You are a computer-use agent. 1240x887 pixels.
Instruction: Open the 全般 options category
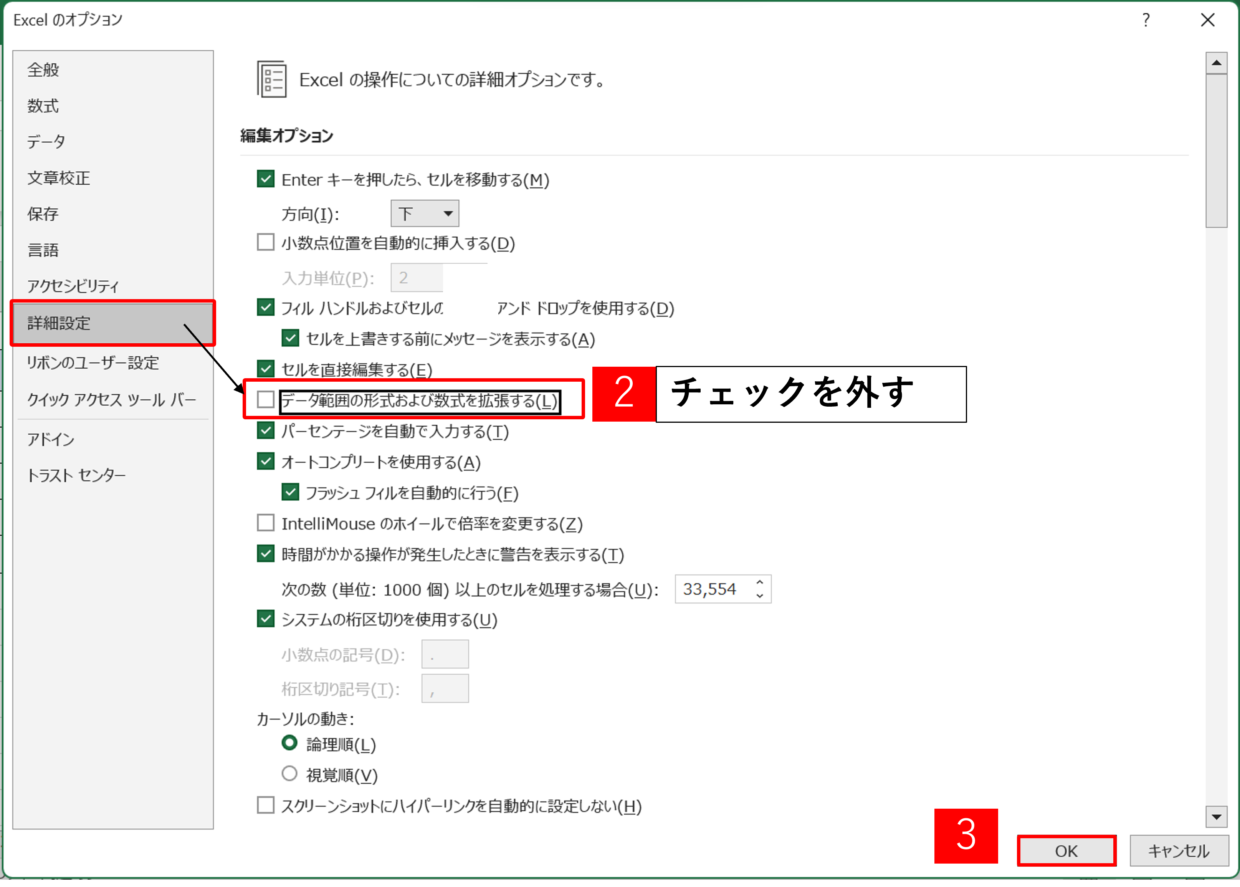pos(44,70)
